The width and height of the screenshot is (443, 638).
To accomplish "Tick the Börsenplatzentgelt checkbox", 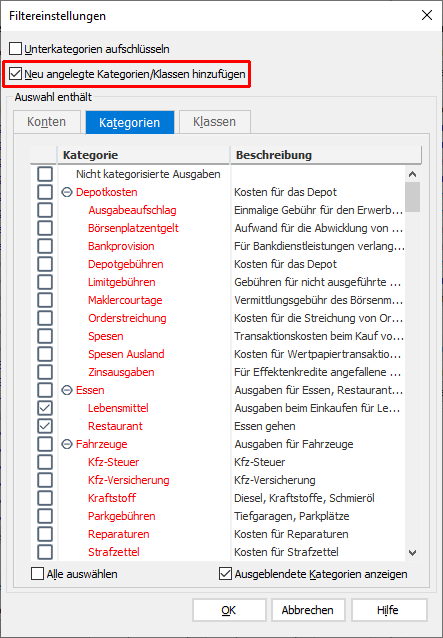I will [x=45, y=228].
